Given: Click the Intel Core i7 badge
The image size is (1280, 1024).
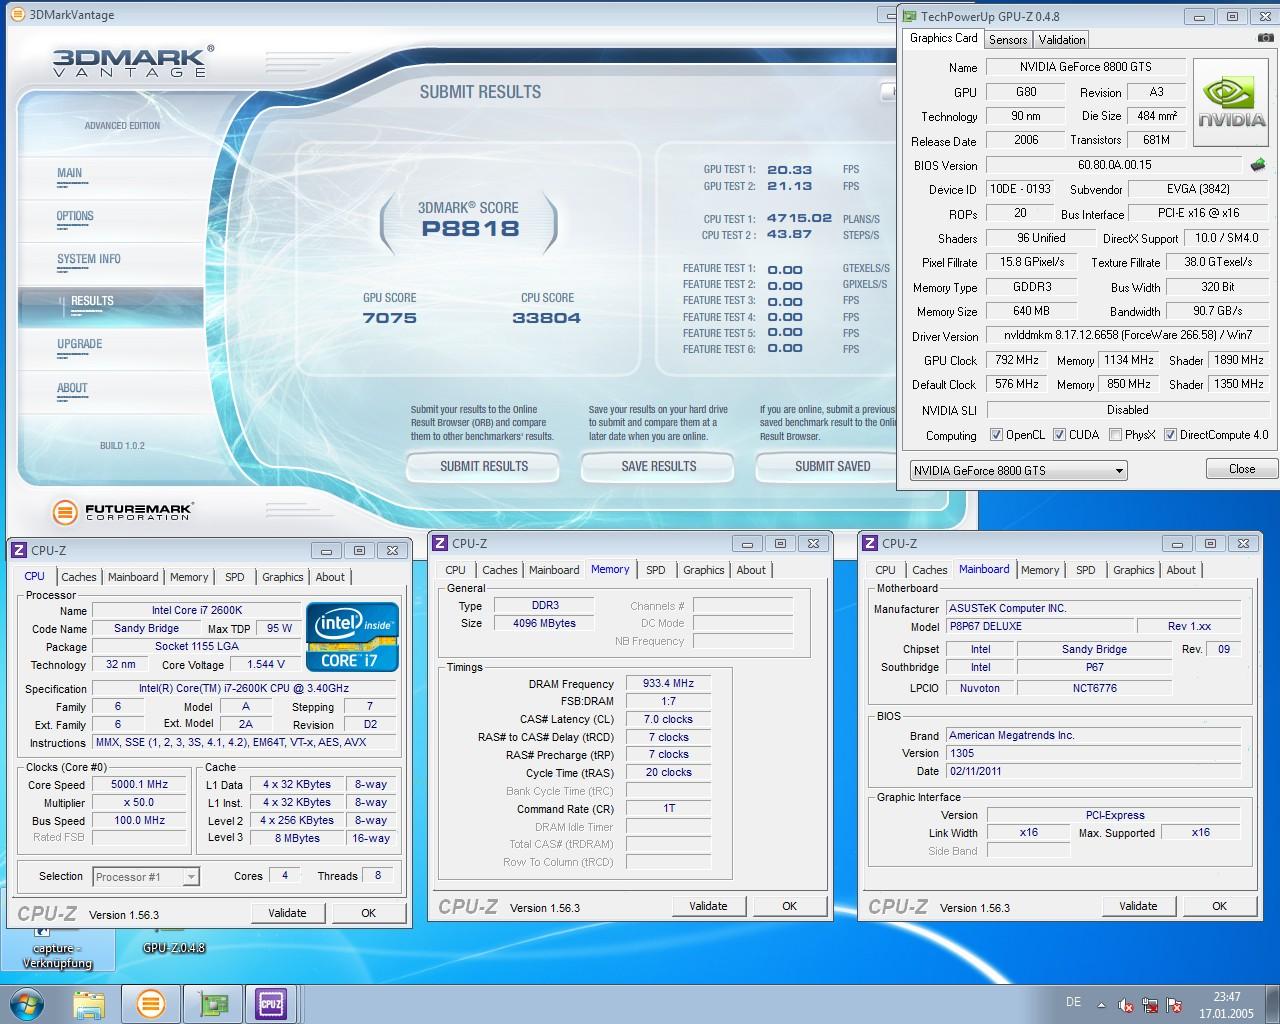Looking at the screenshot, I should (352, 636).
